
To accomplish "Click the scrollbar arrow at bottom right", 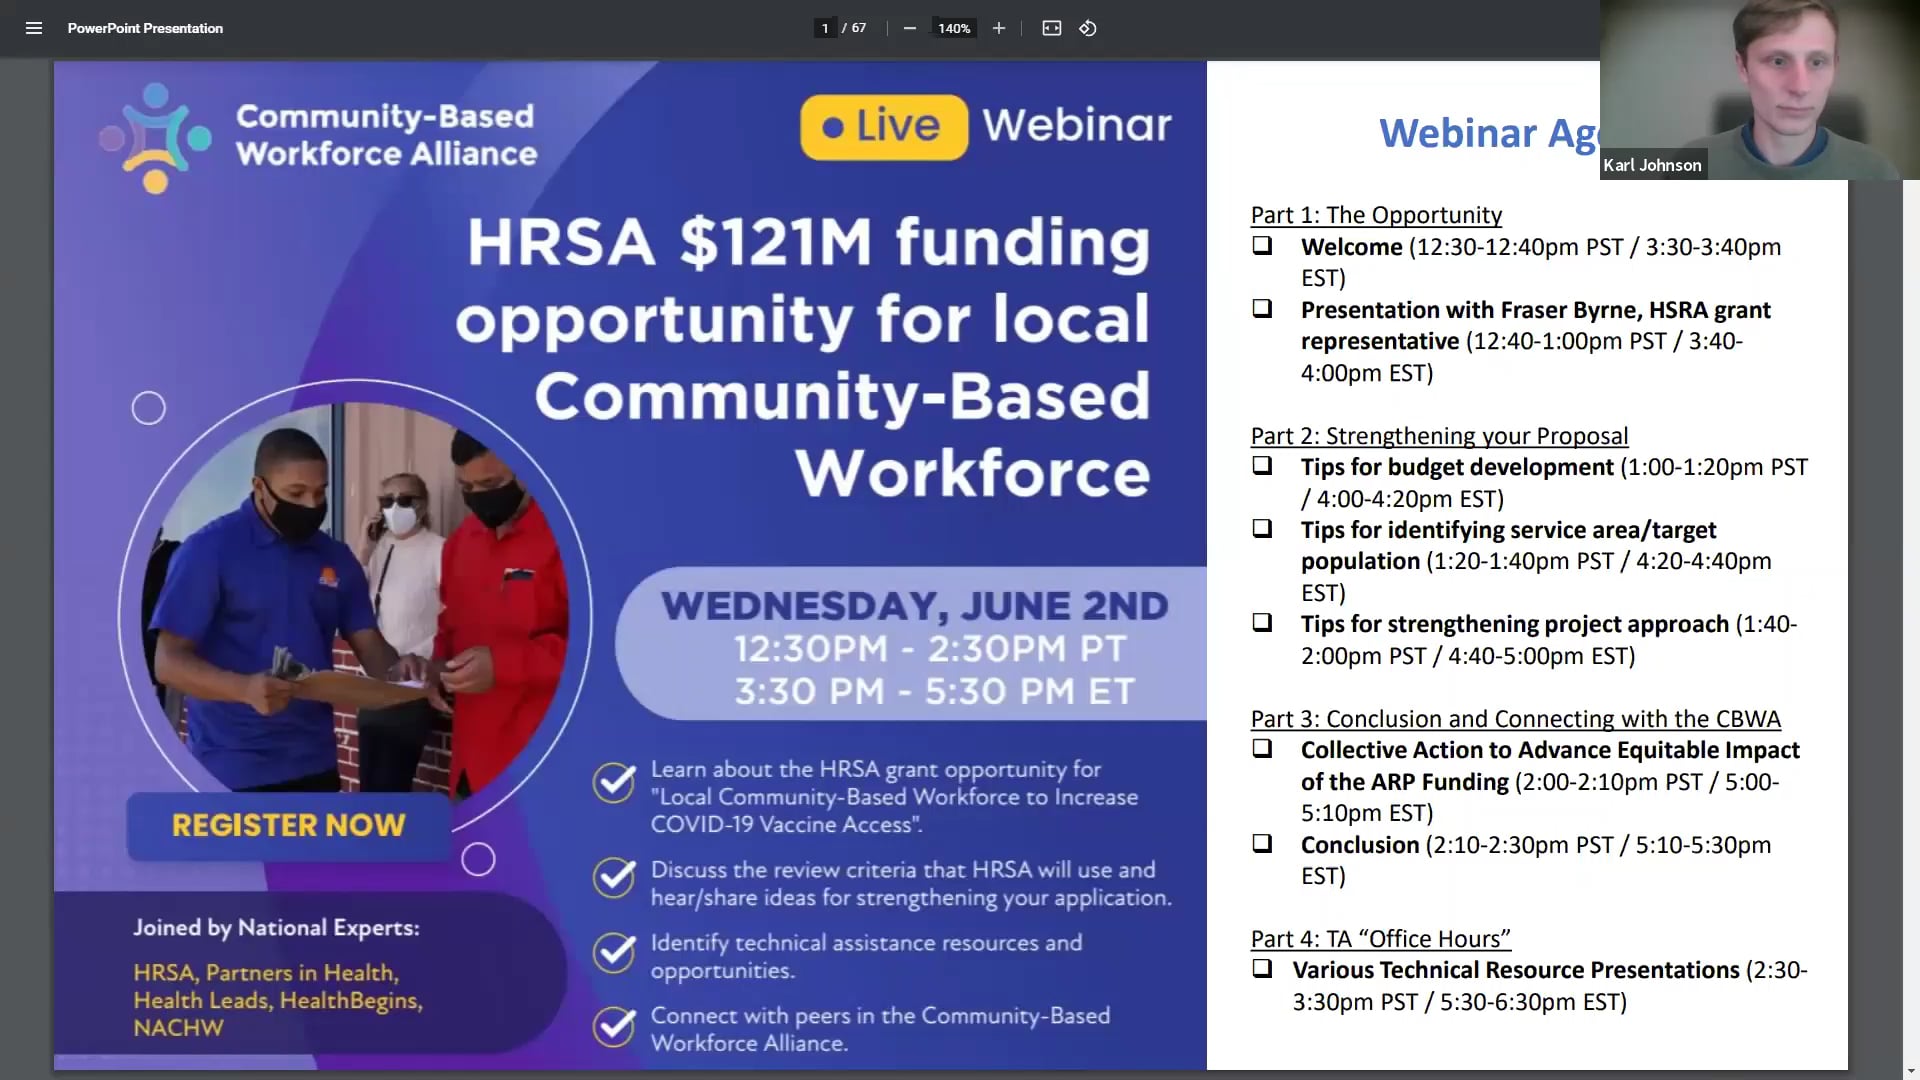I will click(1911, 1068).
